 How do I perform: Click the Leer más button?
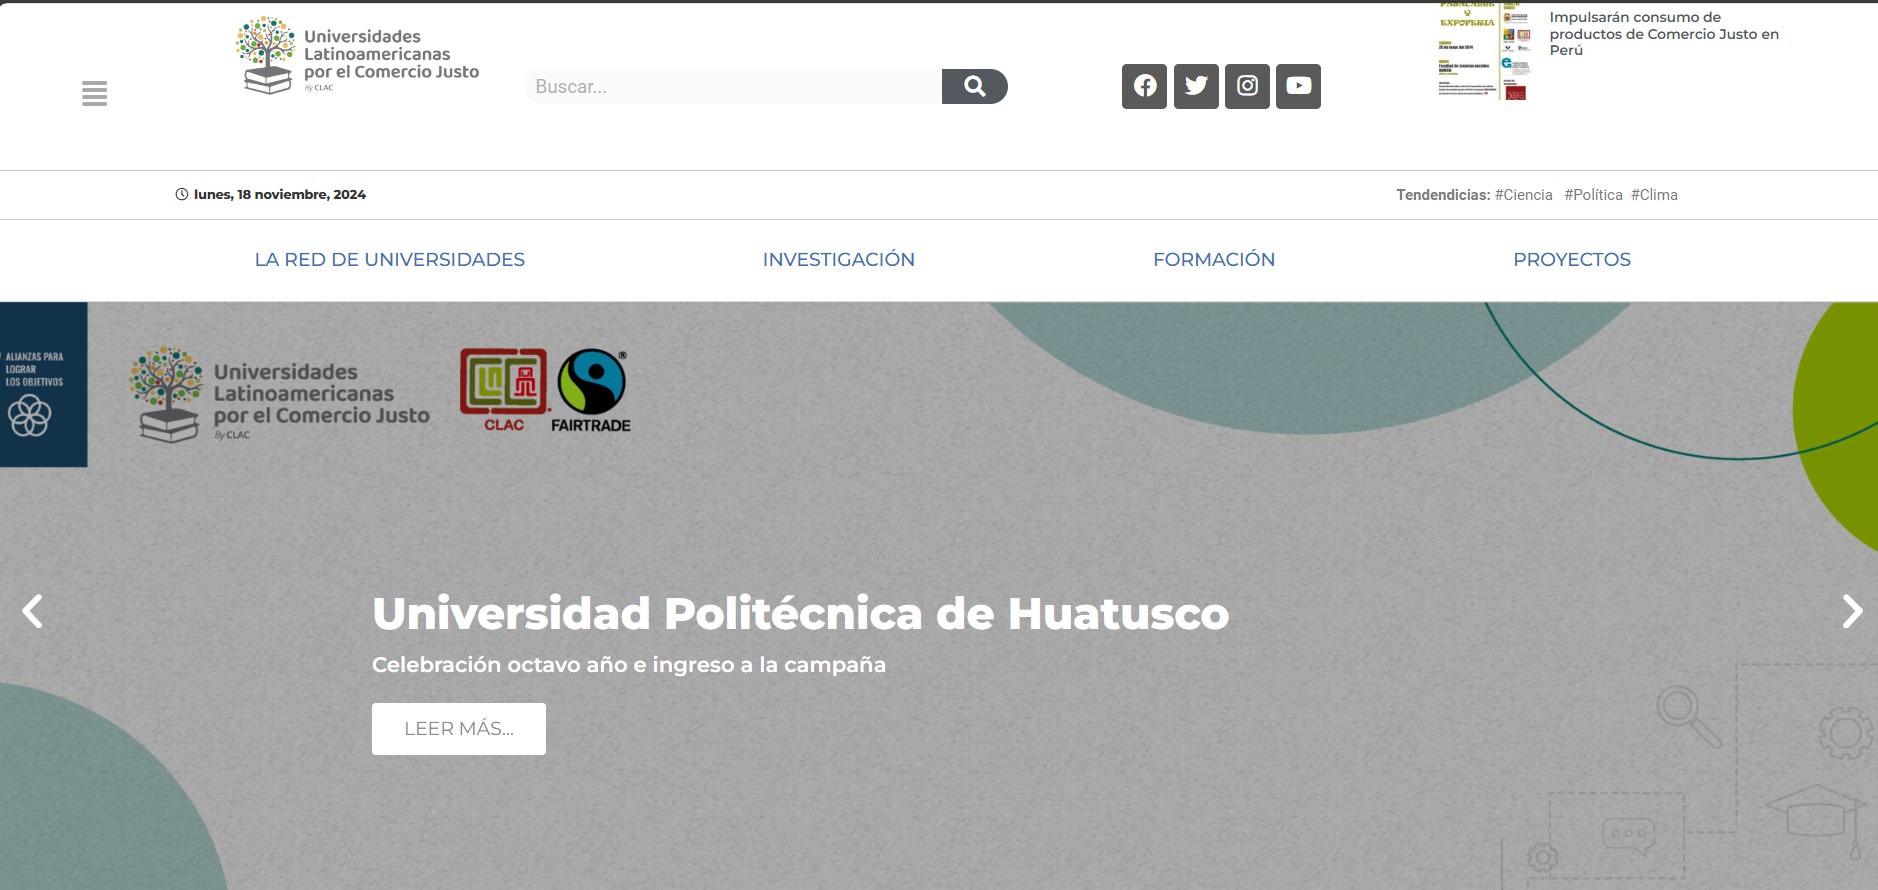[x=459, y=729]
